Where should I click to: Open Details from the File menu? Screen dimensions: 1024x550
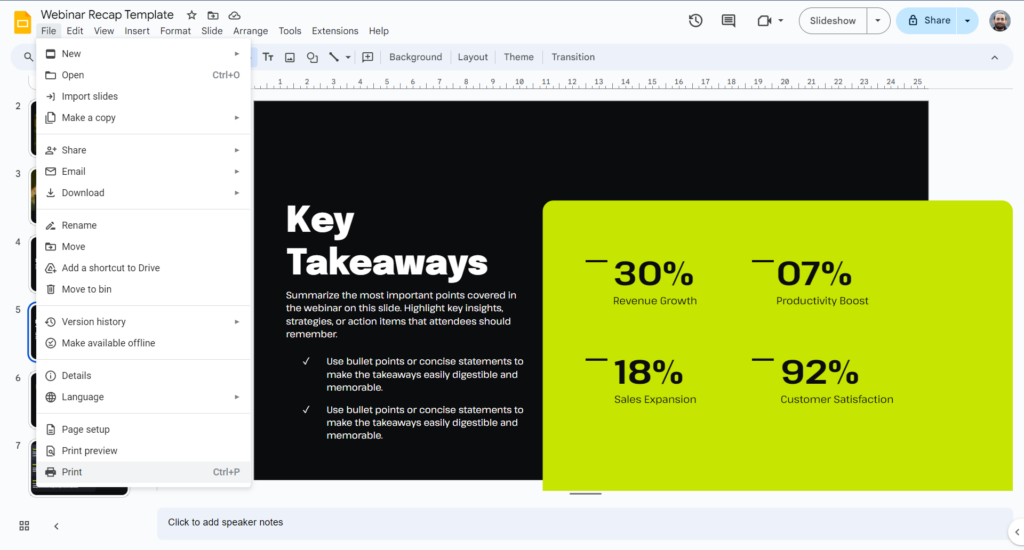[x=143, y=376]
